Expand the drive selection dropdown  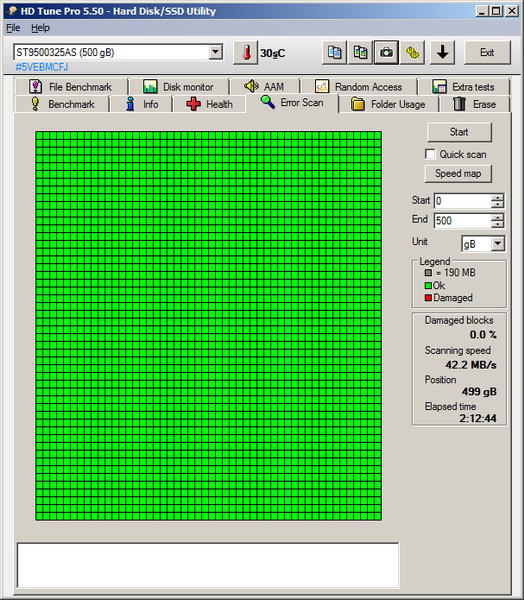216,52
